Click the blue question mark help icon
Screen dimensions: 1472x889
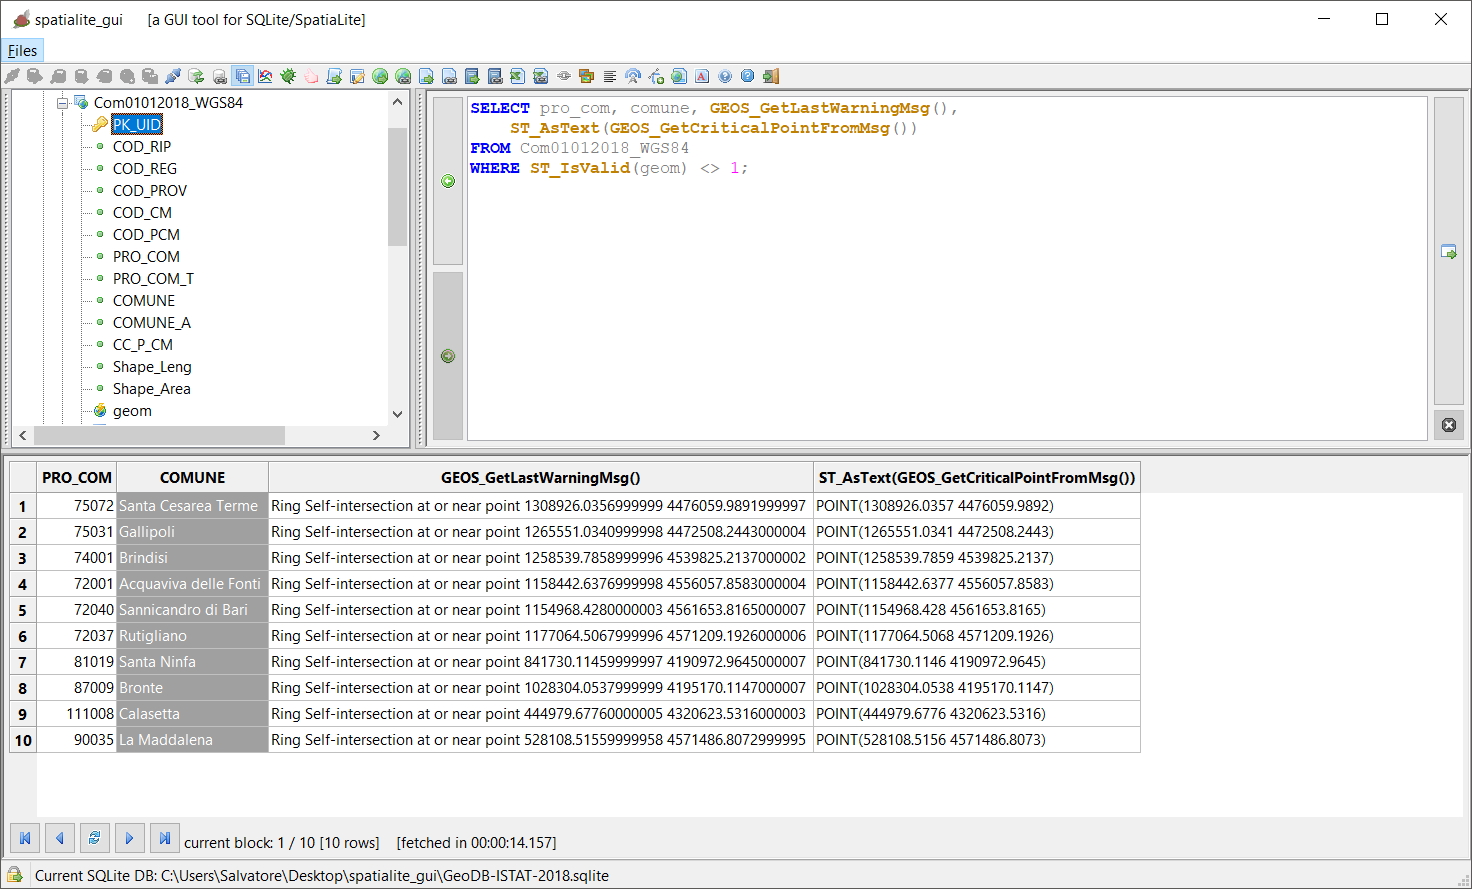pyautogui.click(x=725, y=76)
